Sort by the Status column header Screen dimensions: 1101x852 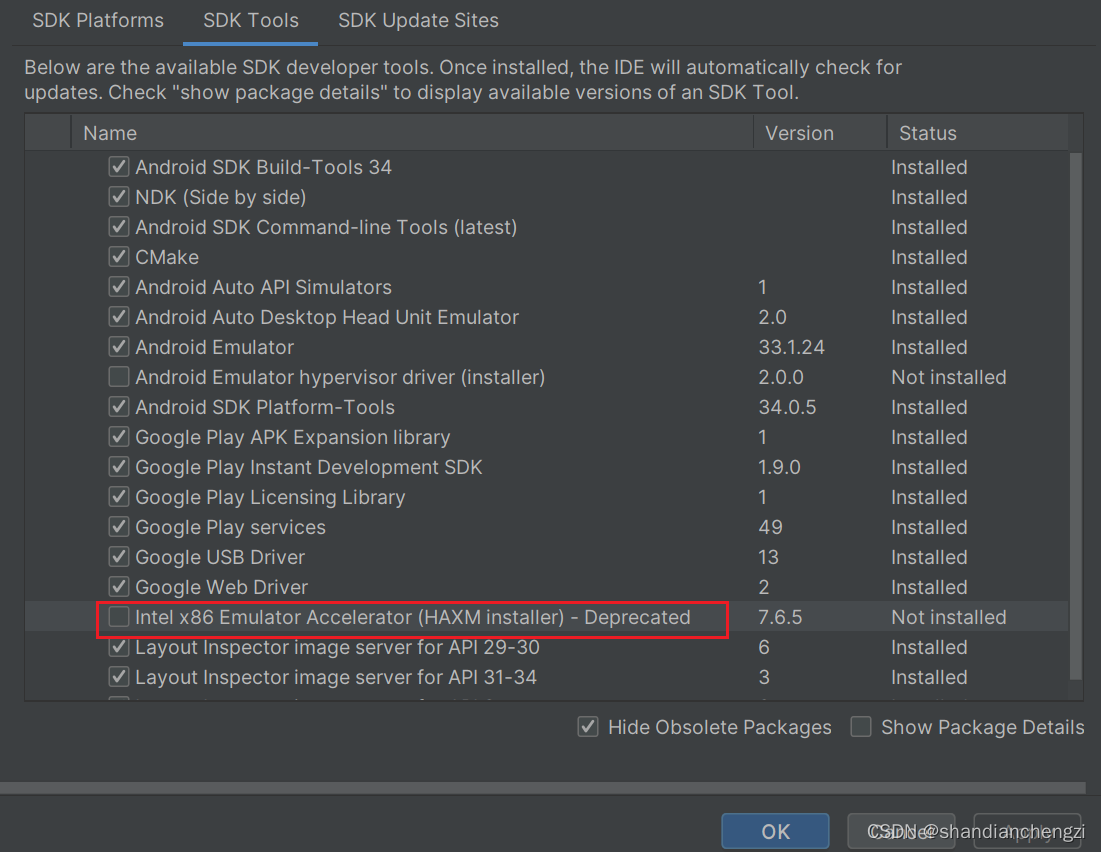coord(977,133)
